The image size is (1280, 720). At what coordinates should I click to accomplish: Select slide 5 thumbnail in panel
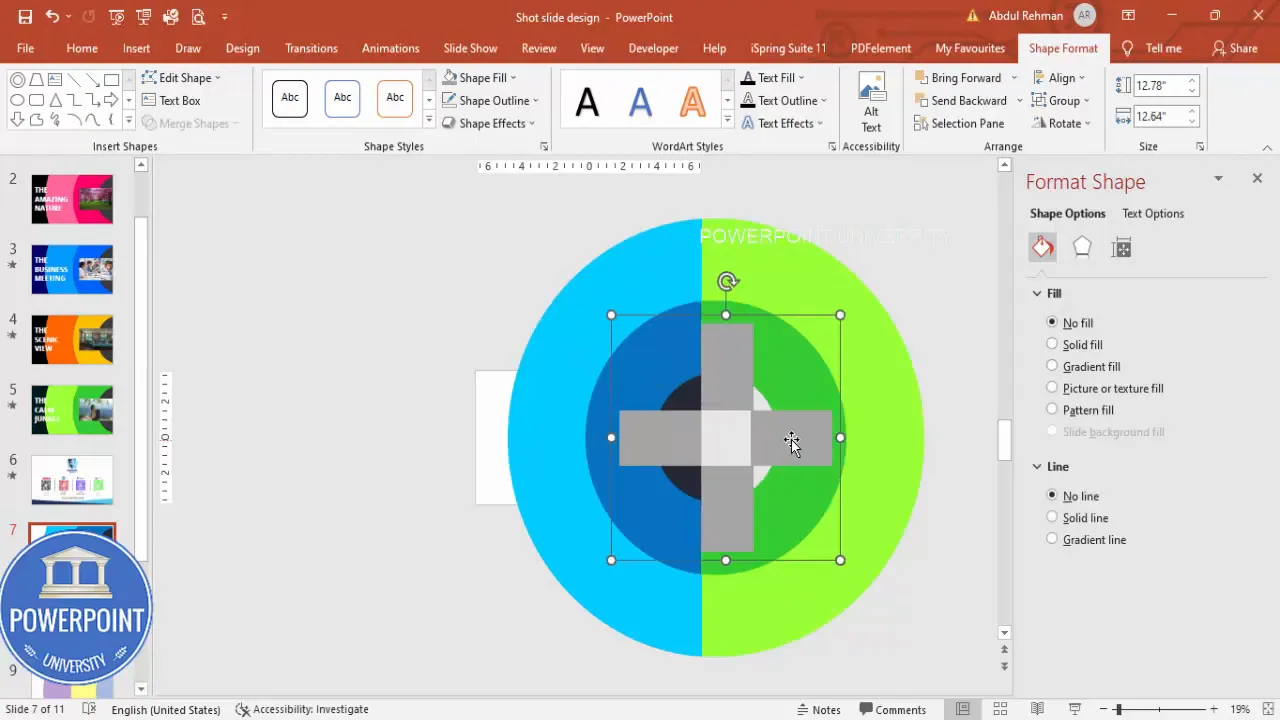click(x=72, y=410)
